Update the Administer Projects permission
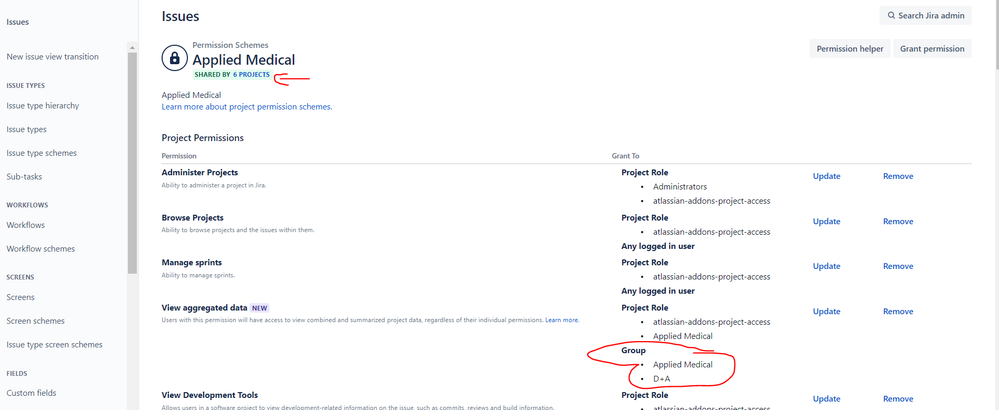 [x=826, y=176]
